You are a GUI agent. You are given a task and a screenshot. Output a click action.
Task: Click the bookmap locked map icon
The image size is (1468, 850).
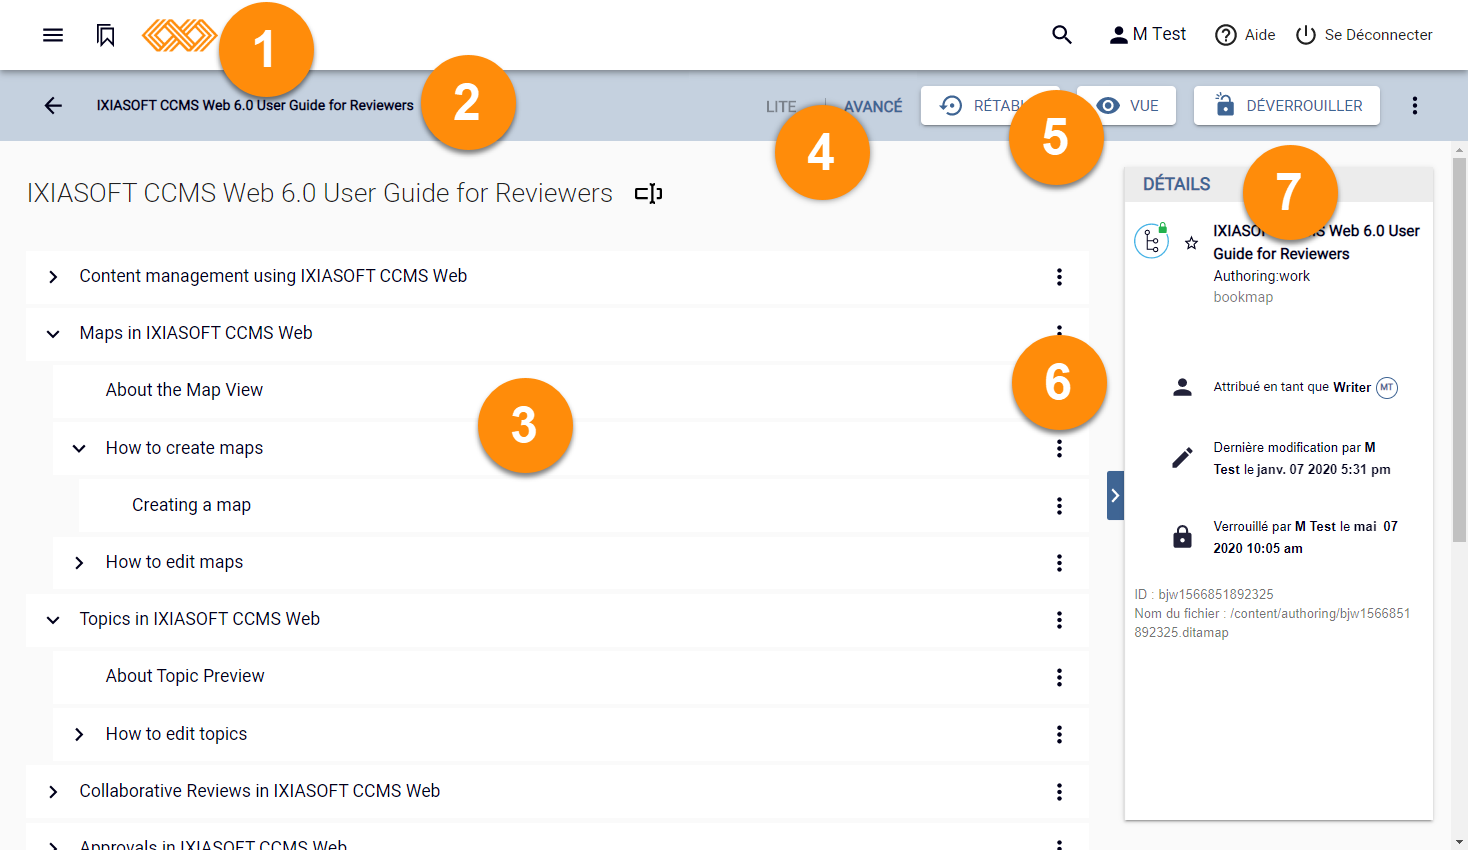[1152, 240]
